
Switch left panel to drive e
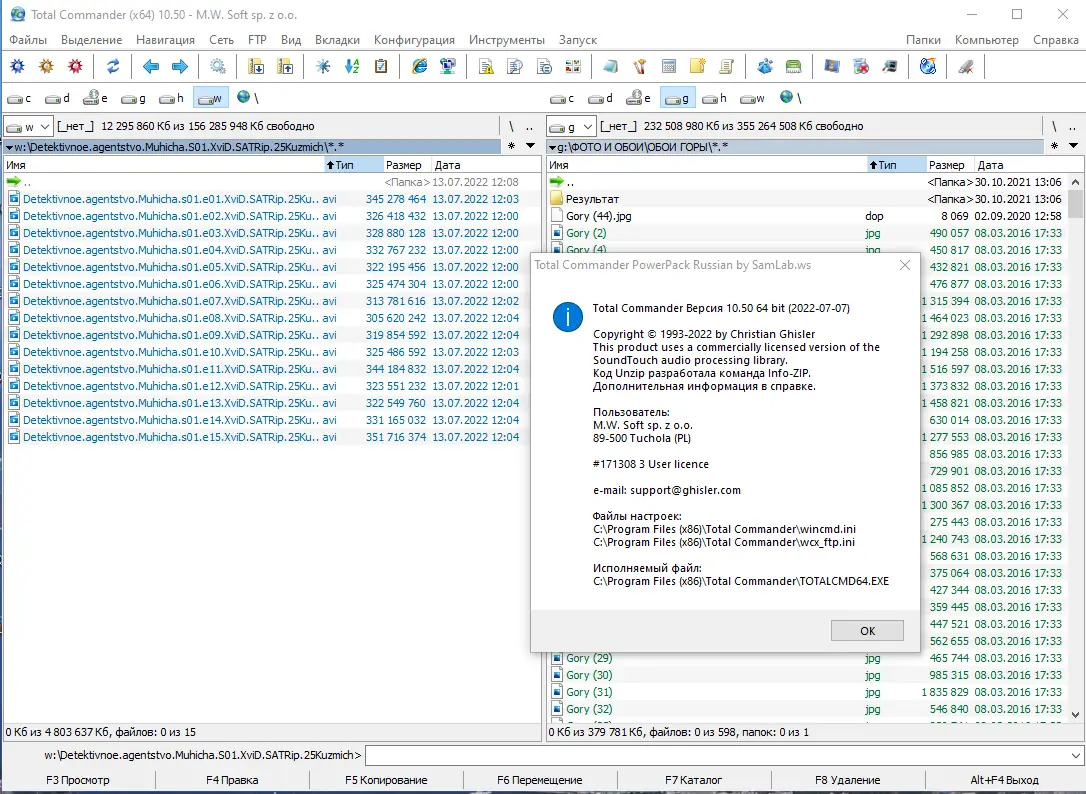click(96, 98)
